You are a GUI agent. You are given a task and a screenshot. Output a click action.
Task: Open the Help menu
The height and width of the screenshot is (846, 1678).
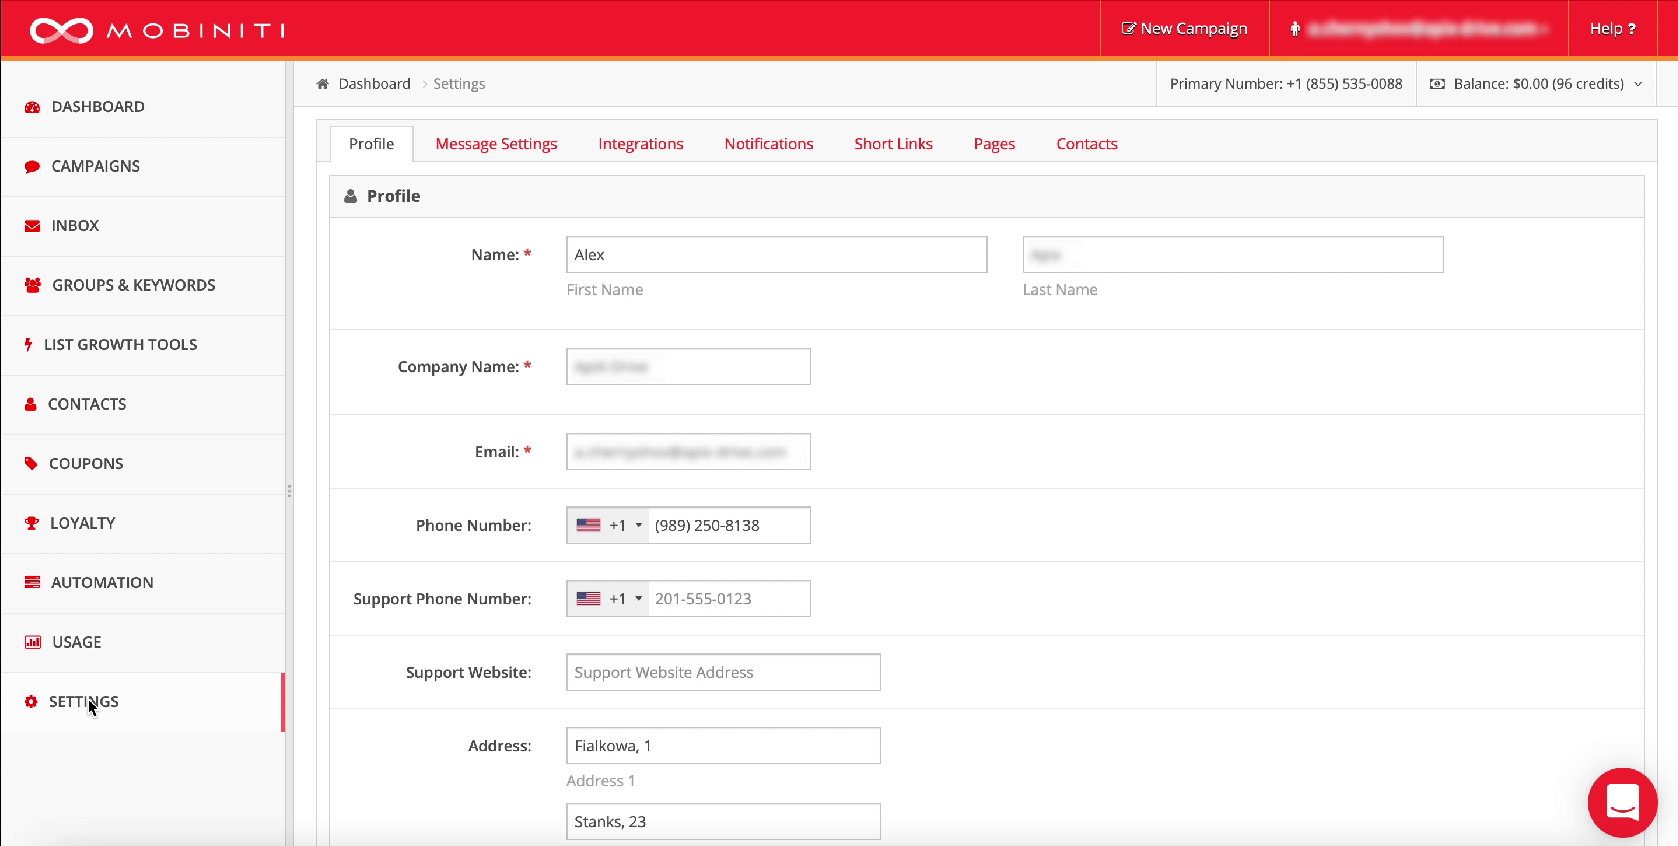(x=1612, y=28)
